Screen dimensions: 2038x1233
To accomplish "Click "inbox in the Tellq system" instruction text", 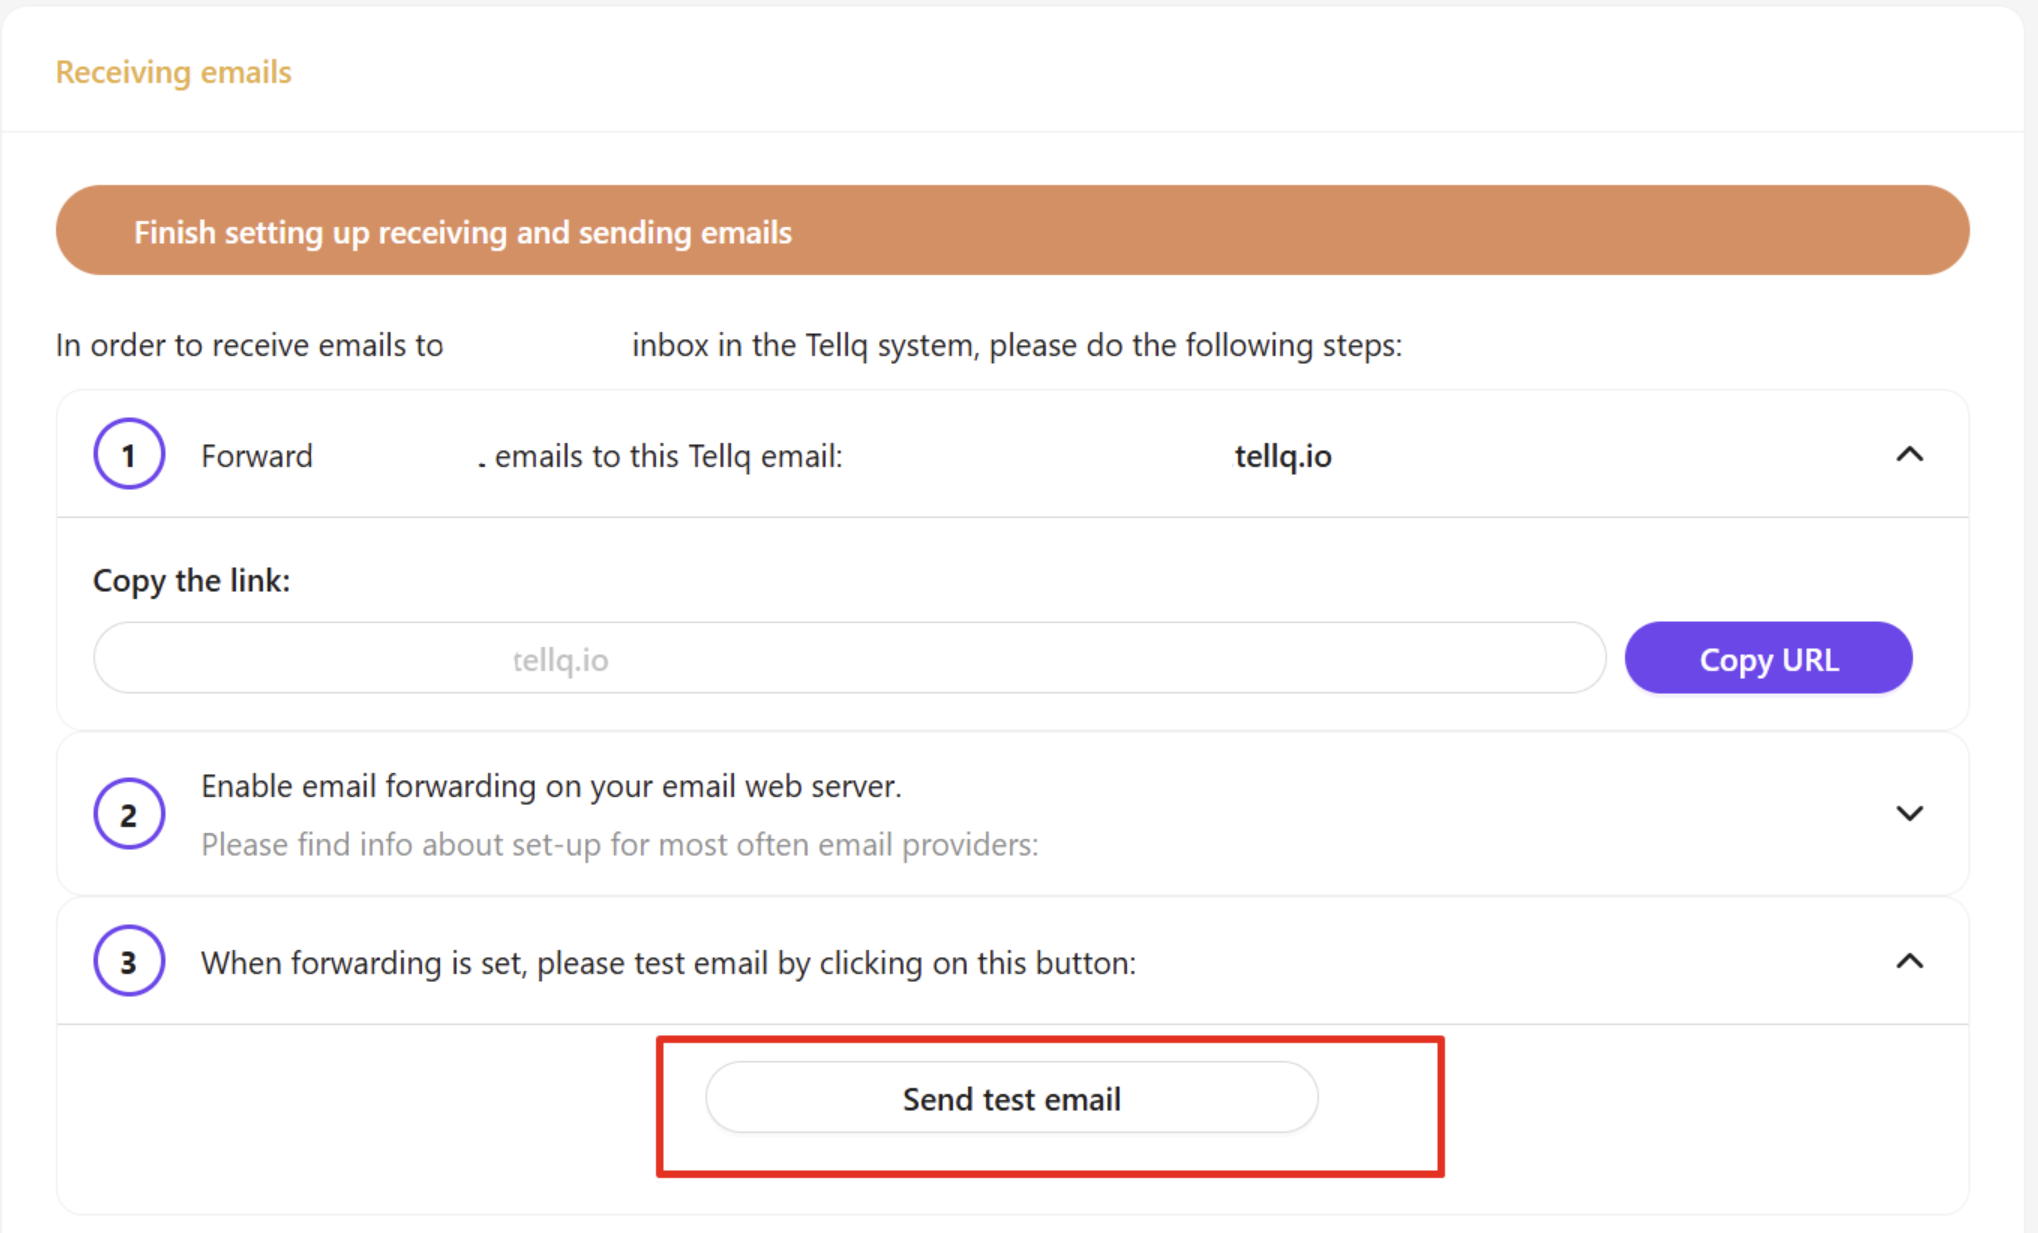I will [1016, 346].
